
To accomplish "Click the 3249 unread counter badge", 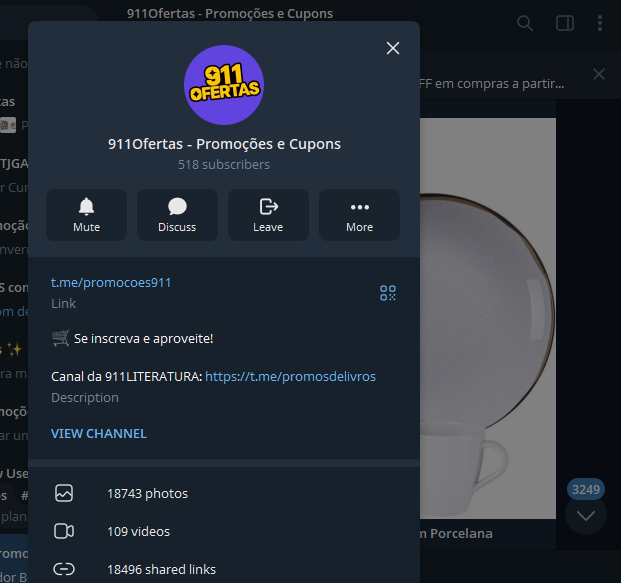I will [x=586, y=490].
